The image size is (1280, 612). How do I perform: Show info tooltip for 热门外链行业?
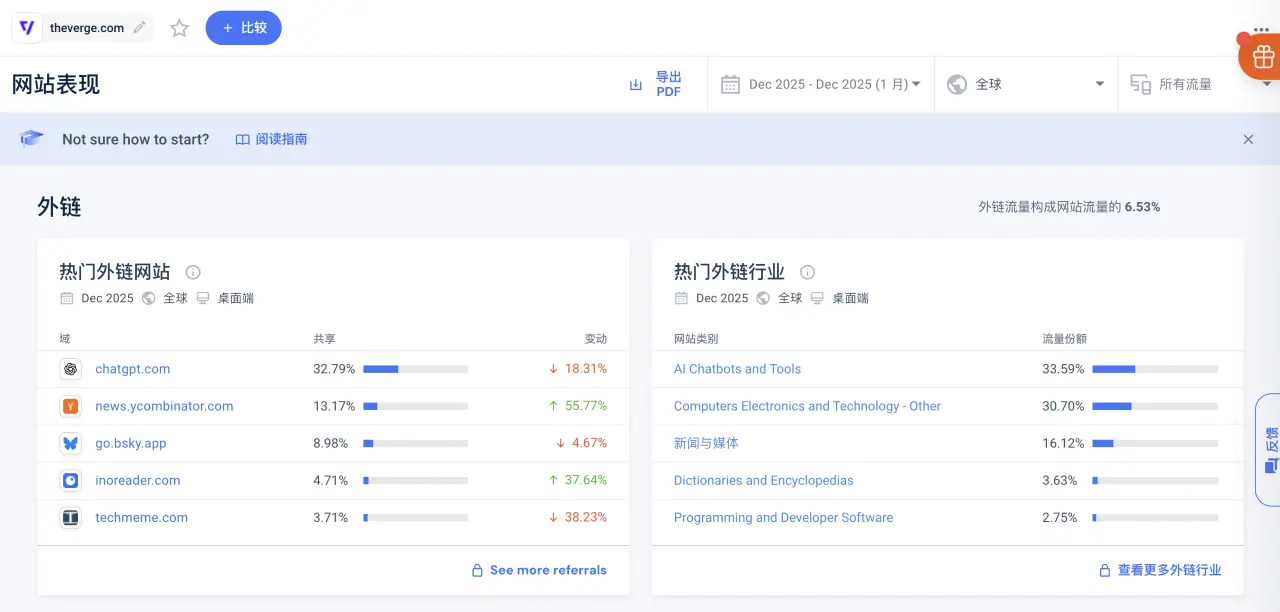pyautogui.click(x=808, y=272)
